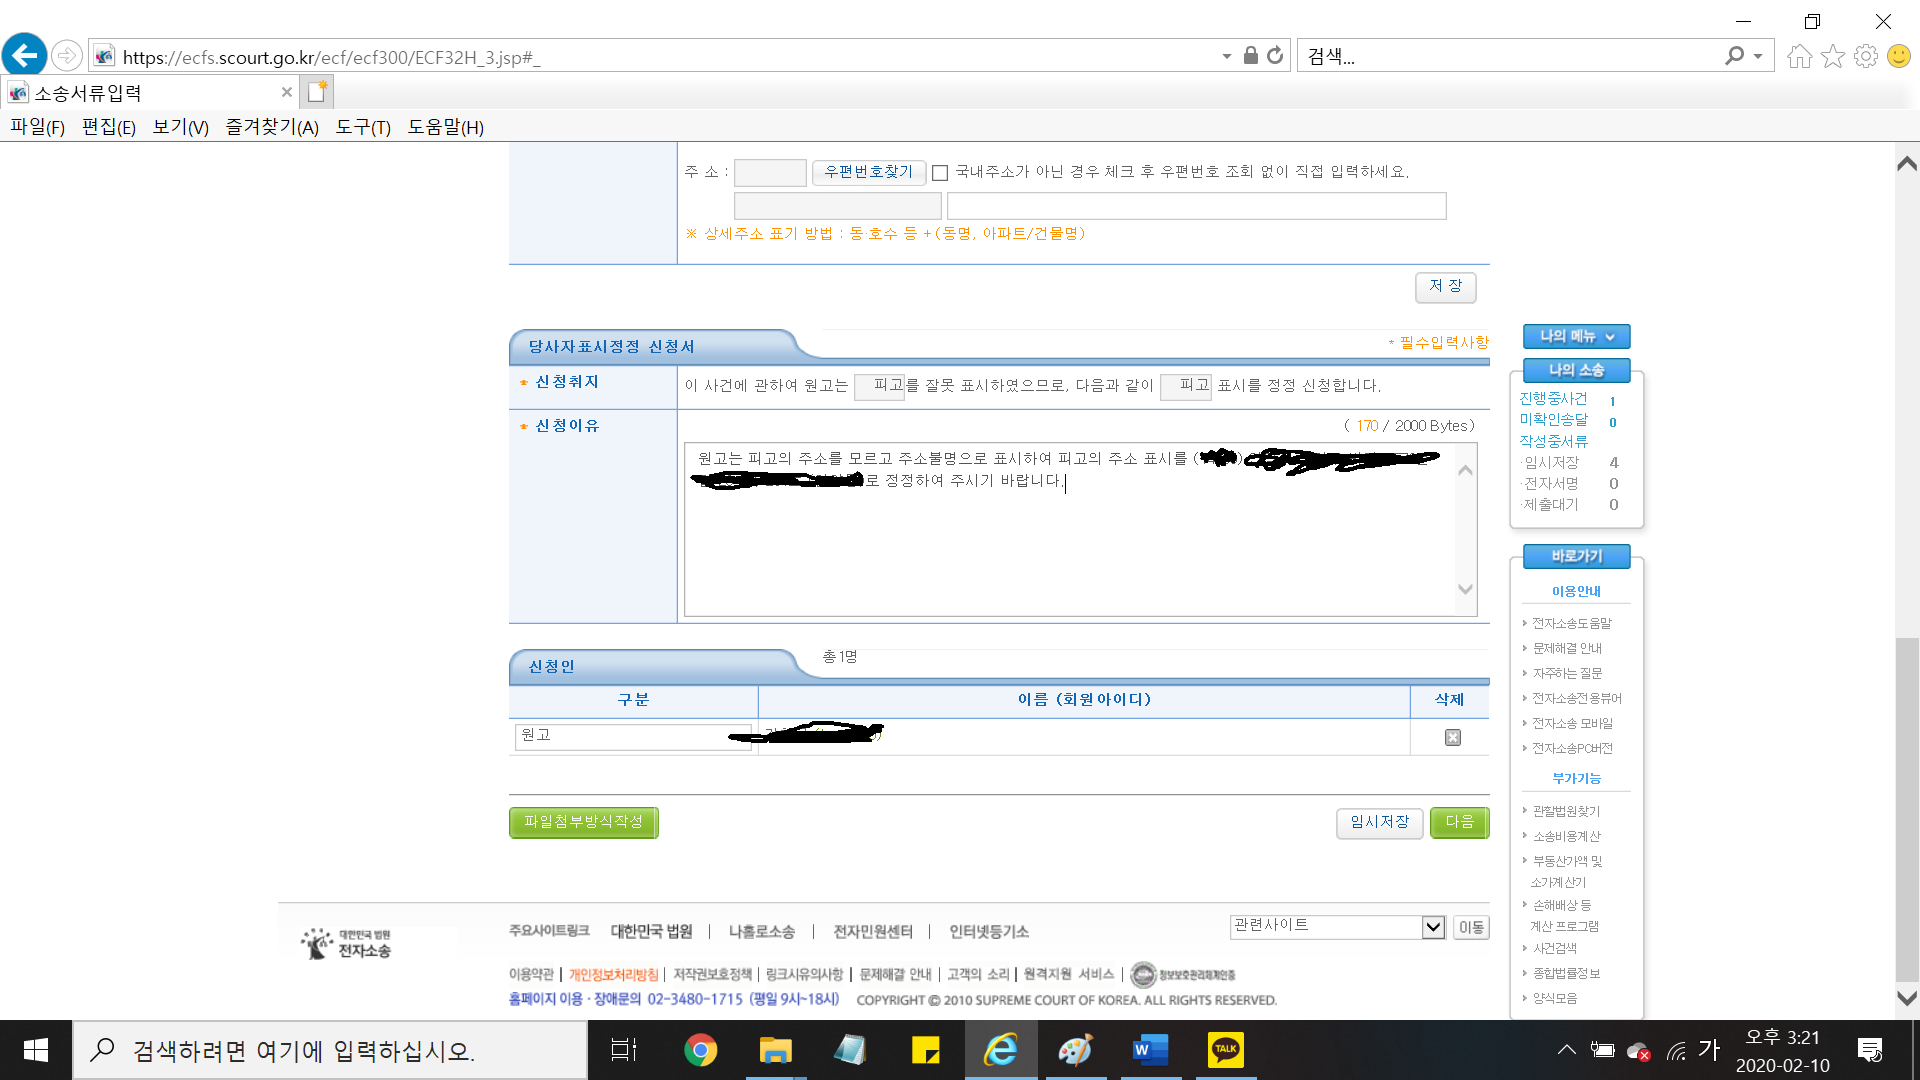Expand the 나의 메뉴 dropdown
Screen dimensions: 1920x1080
[x=1576, y=337]
